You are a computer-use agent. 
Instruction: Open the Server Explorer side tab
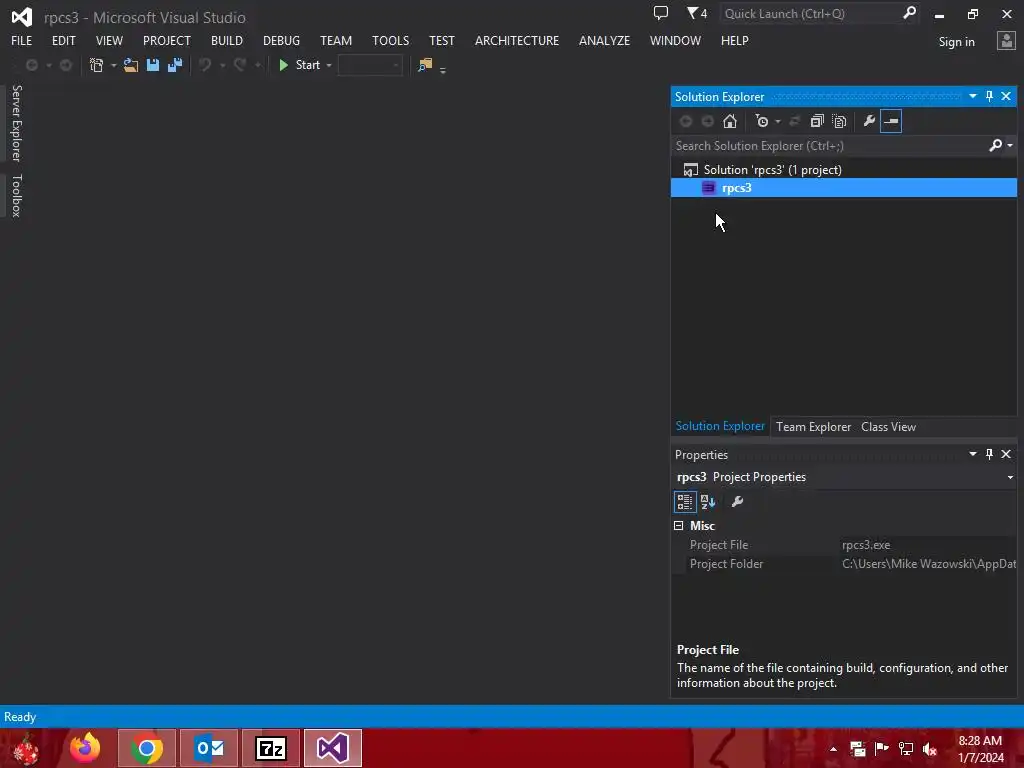pos(16,123)
